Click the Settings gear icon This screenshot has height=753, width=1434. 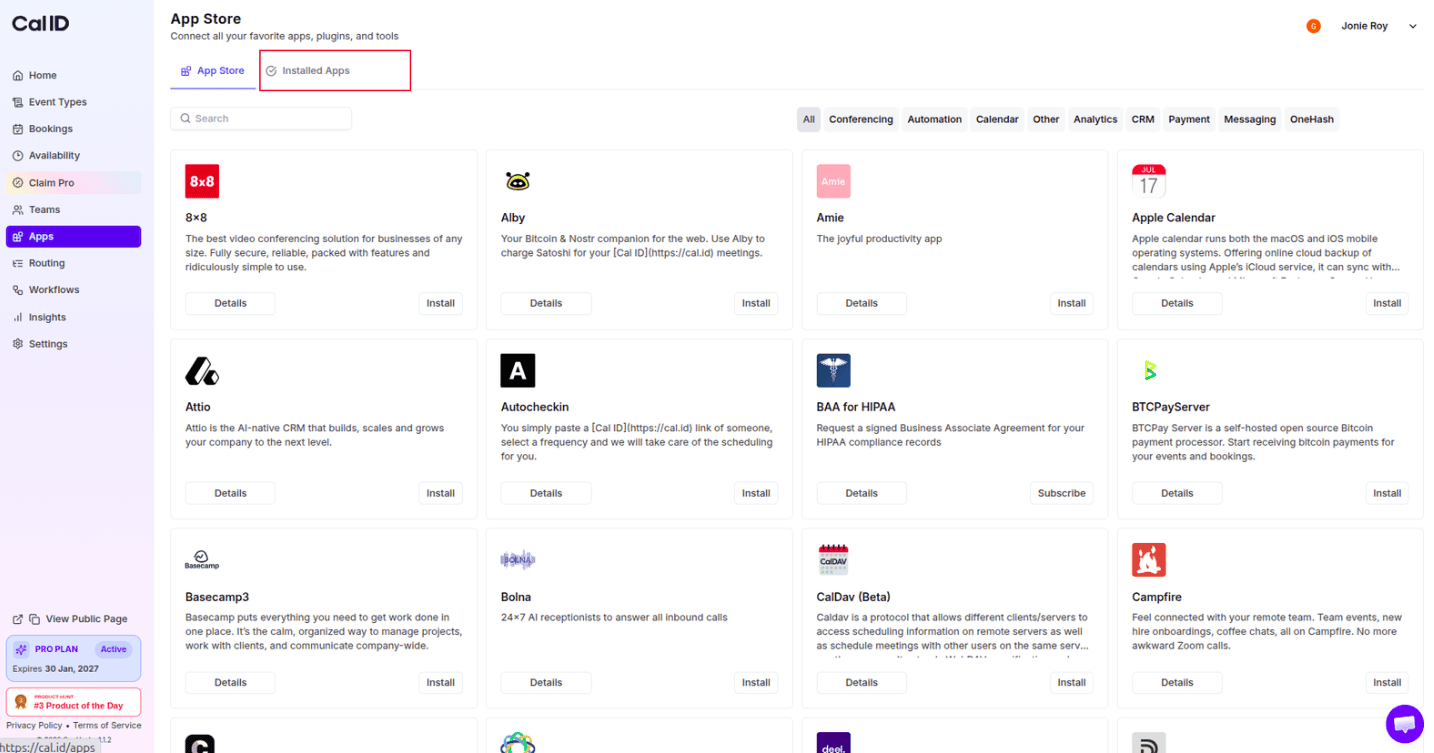(18, 344)
